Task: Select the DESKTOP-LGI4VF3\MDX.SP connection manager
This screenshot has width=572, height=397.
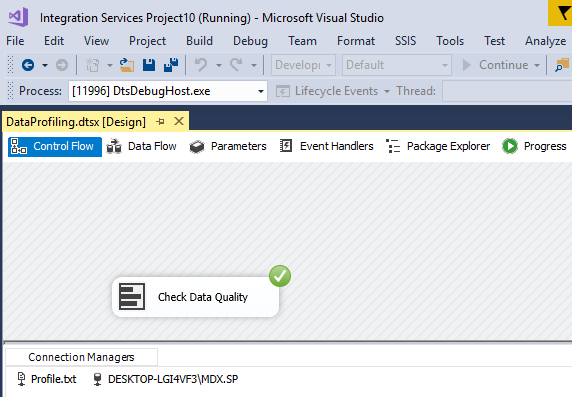Action: (165, 379)
